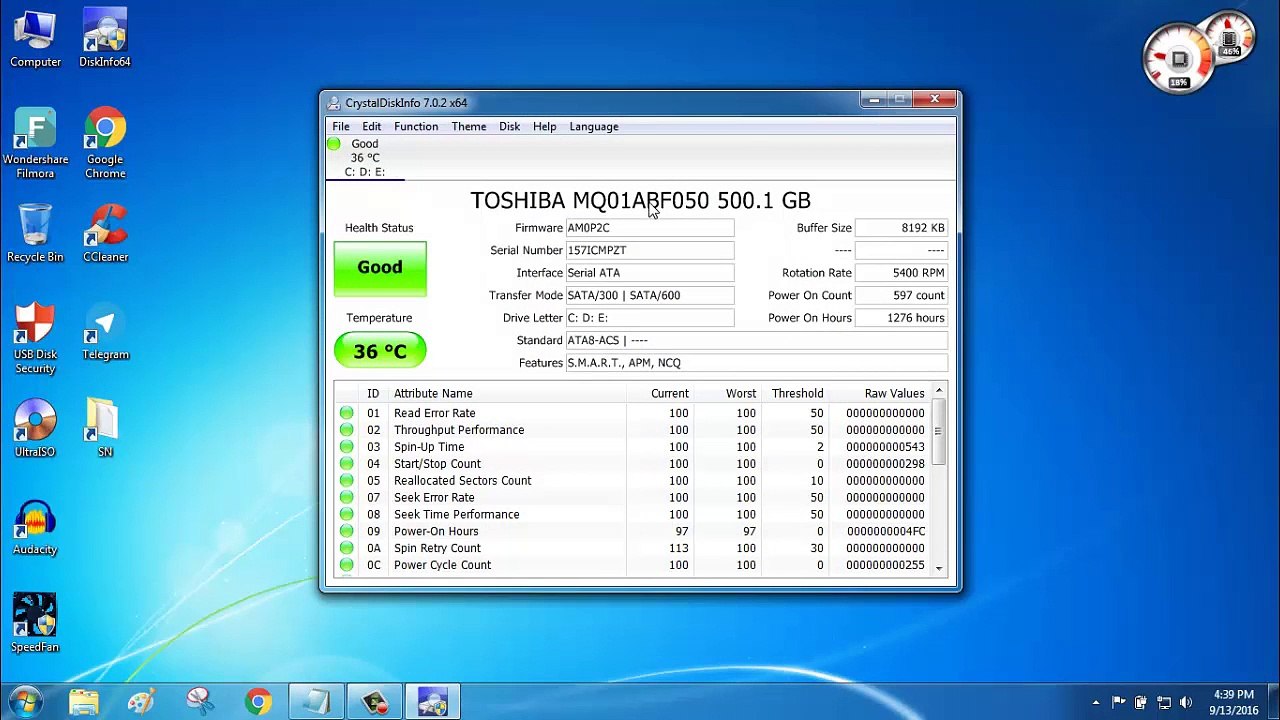Click the Transfer Mode field
This screenshot has height=720, width=1280.
(x=650, y=295)
